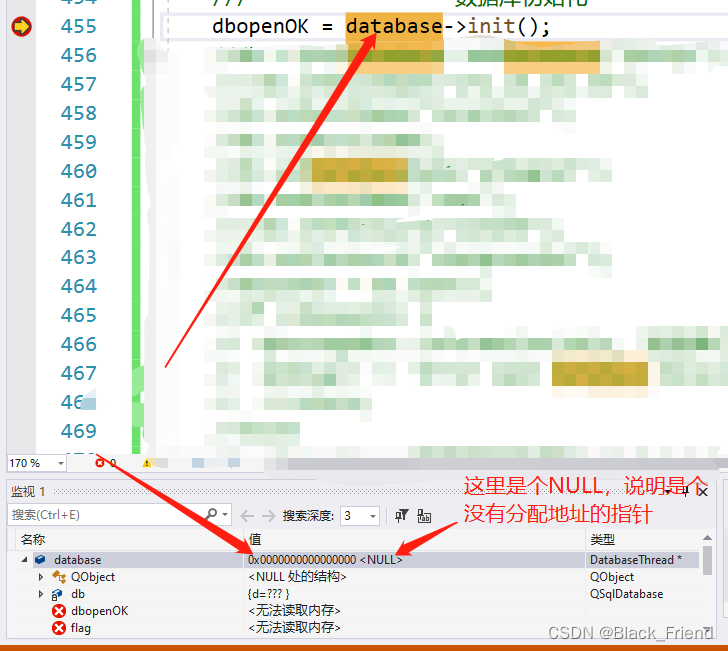Click the database object cube icon
The width and height of the screenshot is (728, 651).
click(40, 560)
